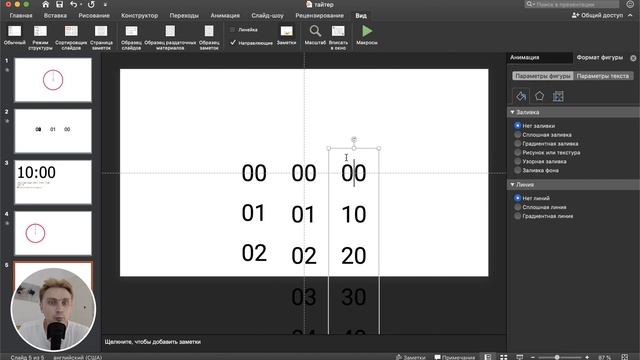The height and width of the screenshot is (360, 640).
Task: Close the Формат фигуры pane
Action: pyautogui.click(x=633, y=58)
